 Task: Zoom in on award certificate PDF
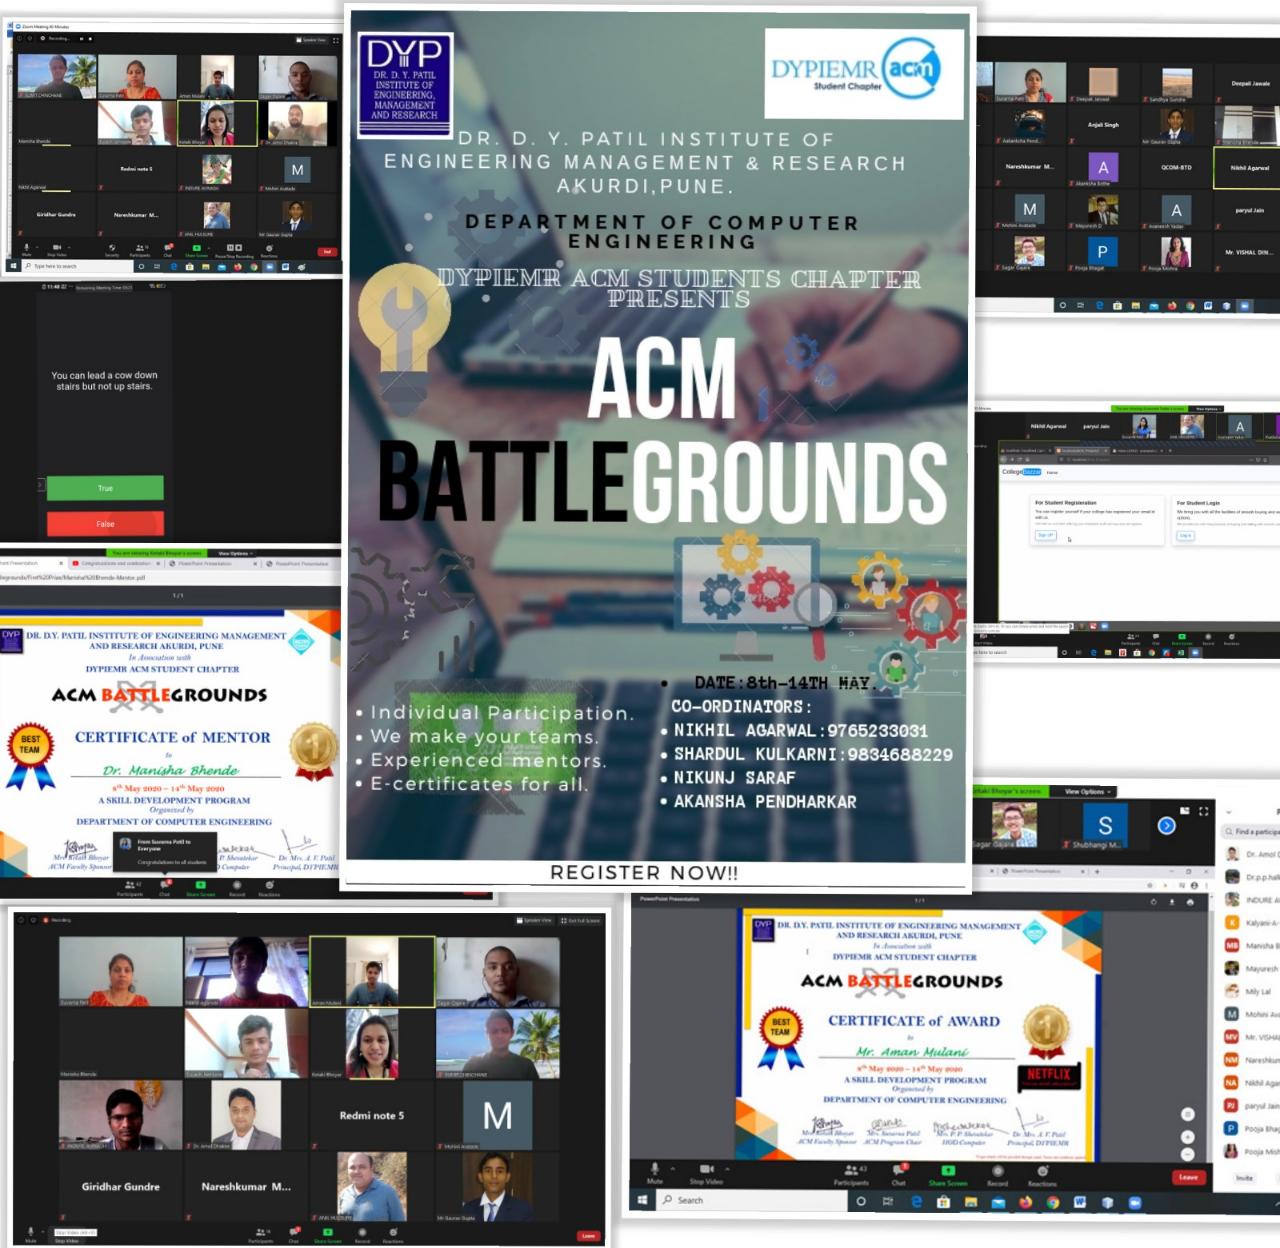click(x=1188, y=1137)
